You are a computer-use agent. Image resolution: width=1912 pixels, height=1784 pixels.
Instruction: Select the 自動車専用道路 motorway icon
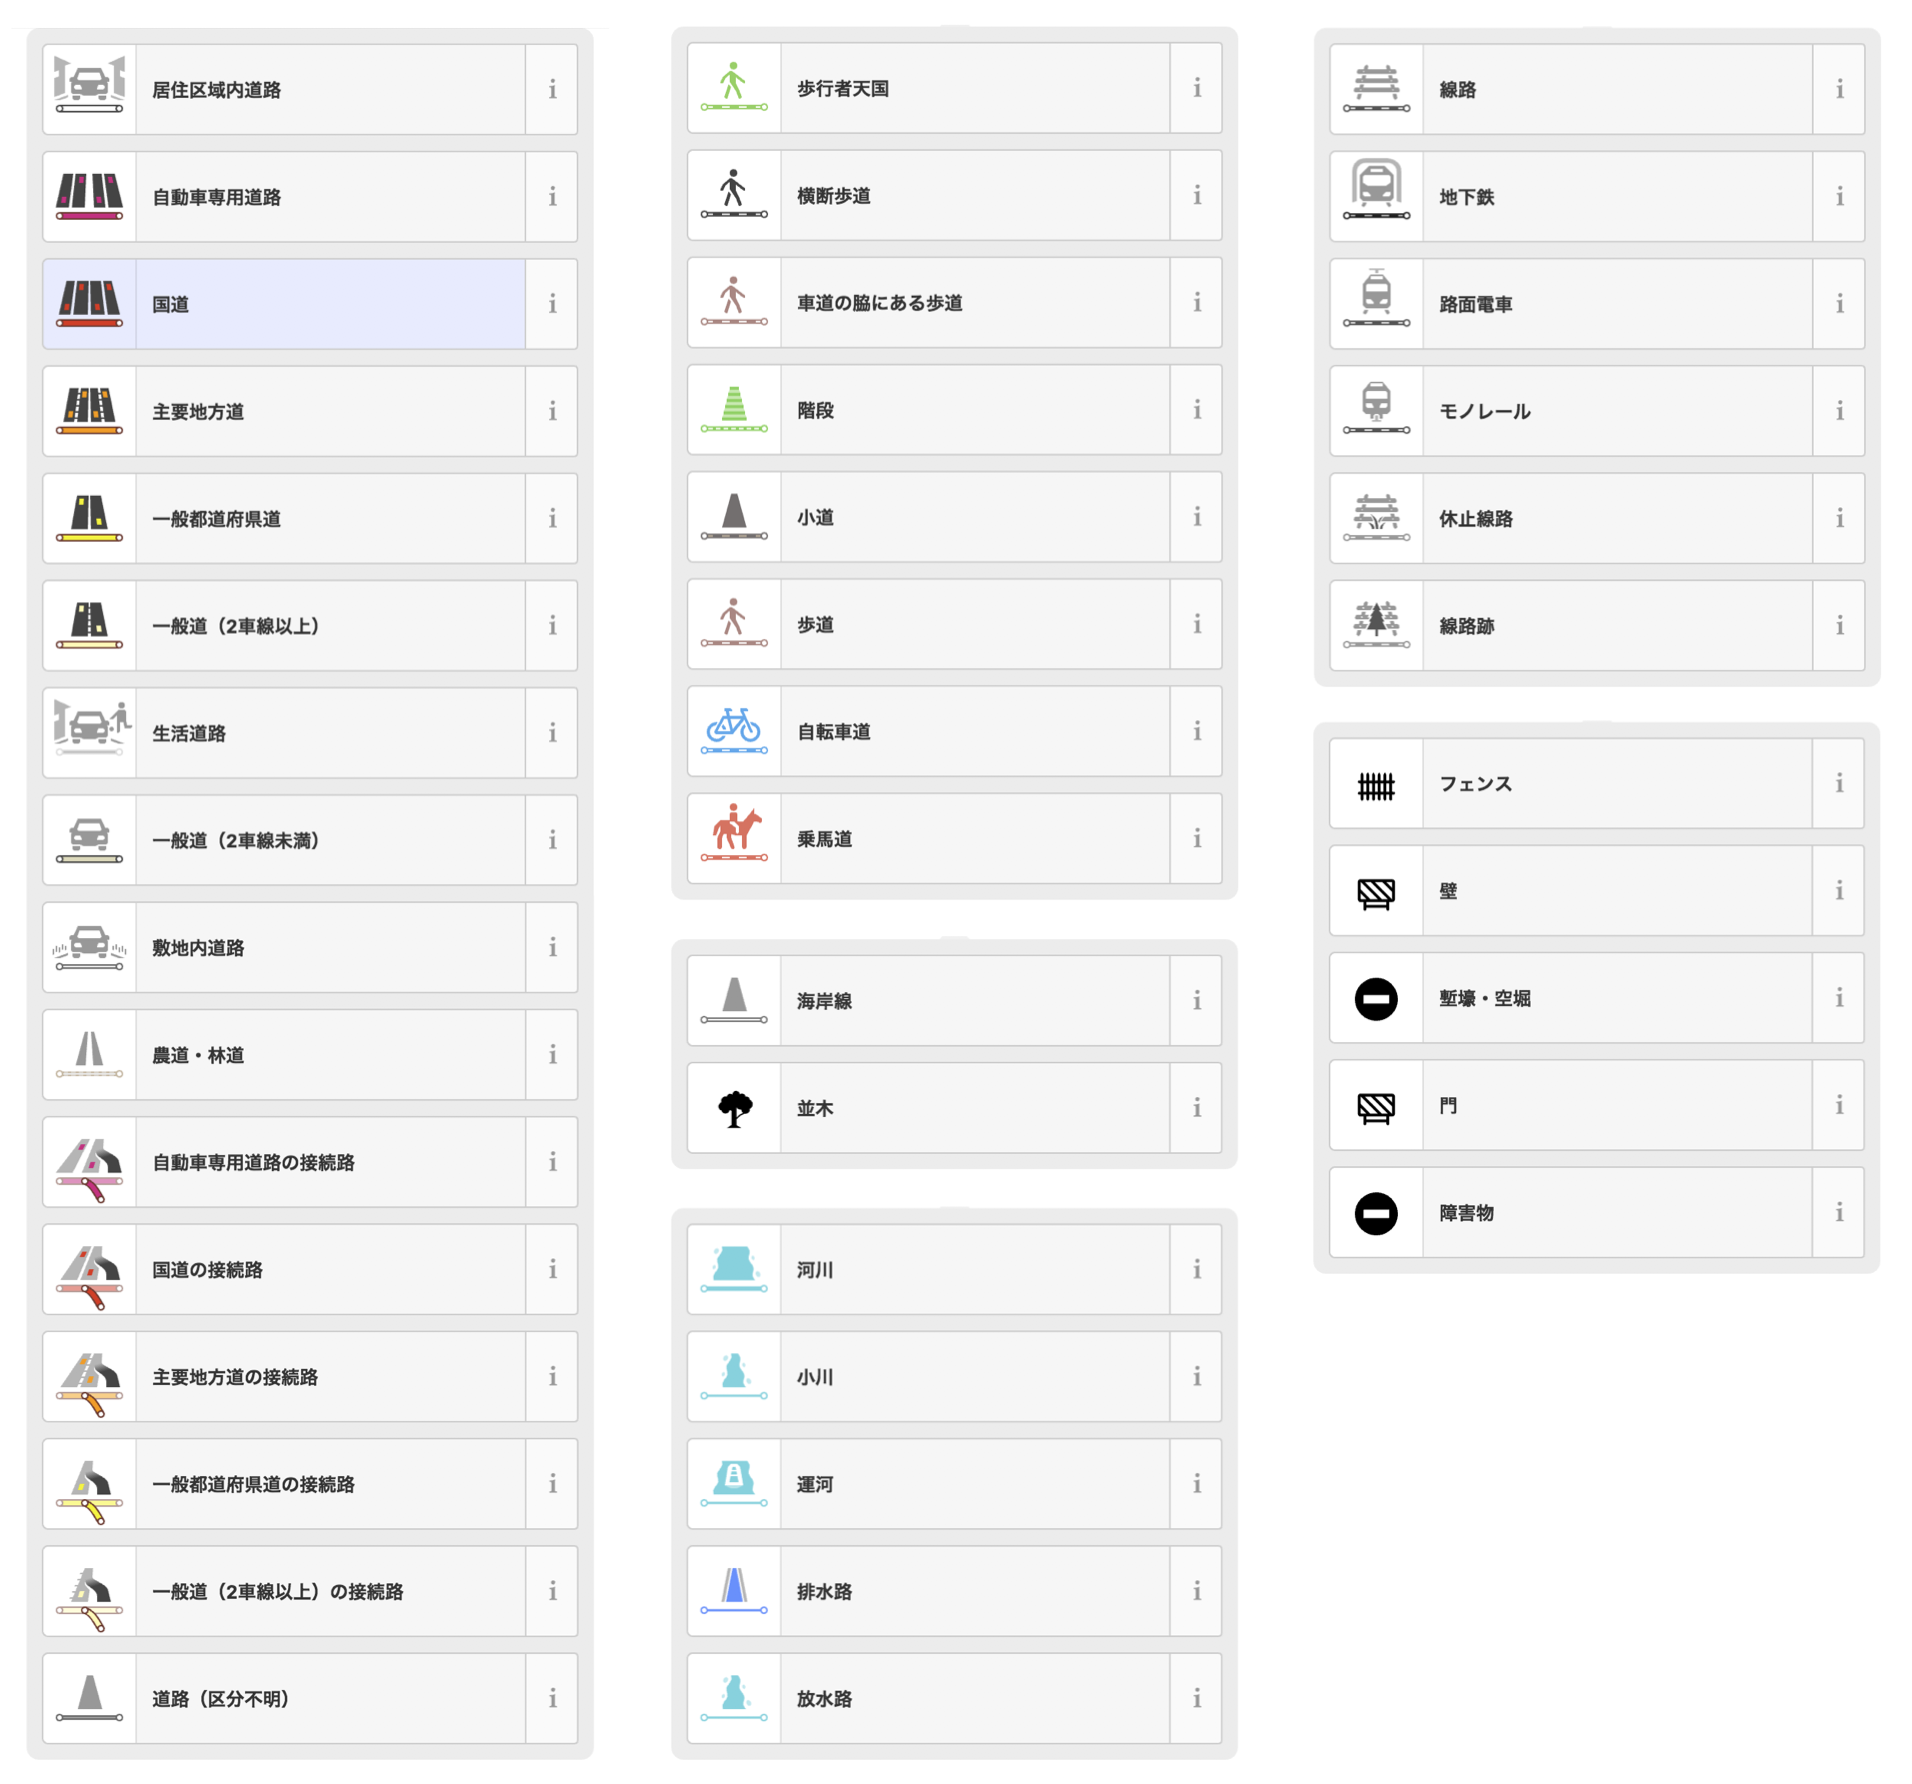89,196
